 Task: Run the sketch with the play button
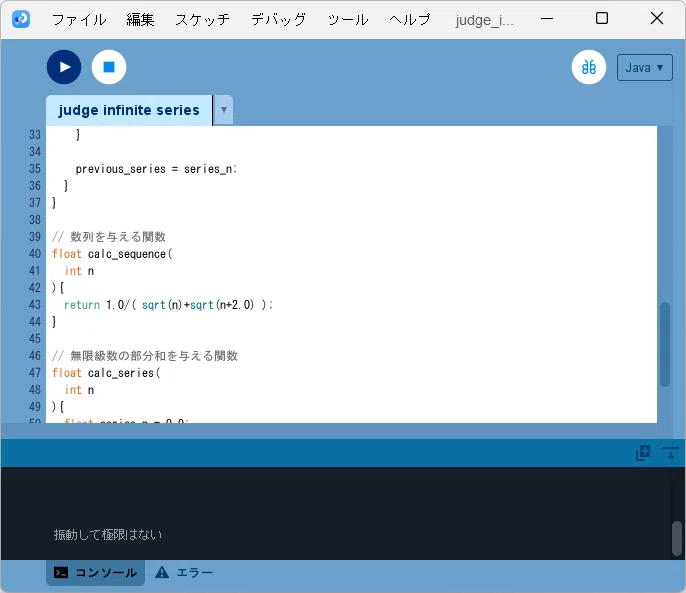(64, 67)
